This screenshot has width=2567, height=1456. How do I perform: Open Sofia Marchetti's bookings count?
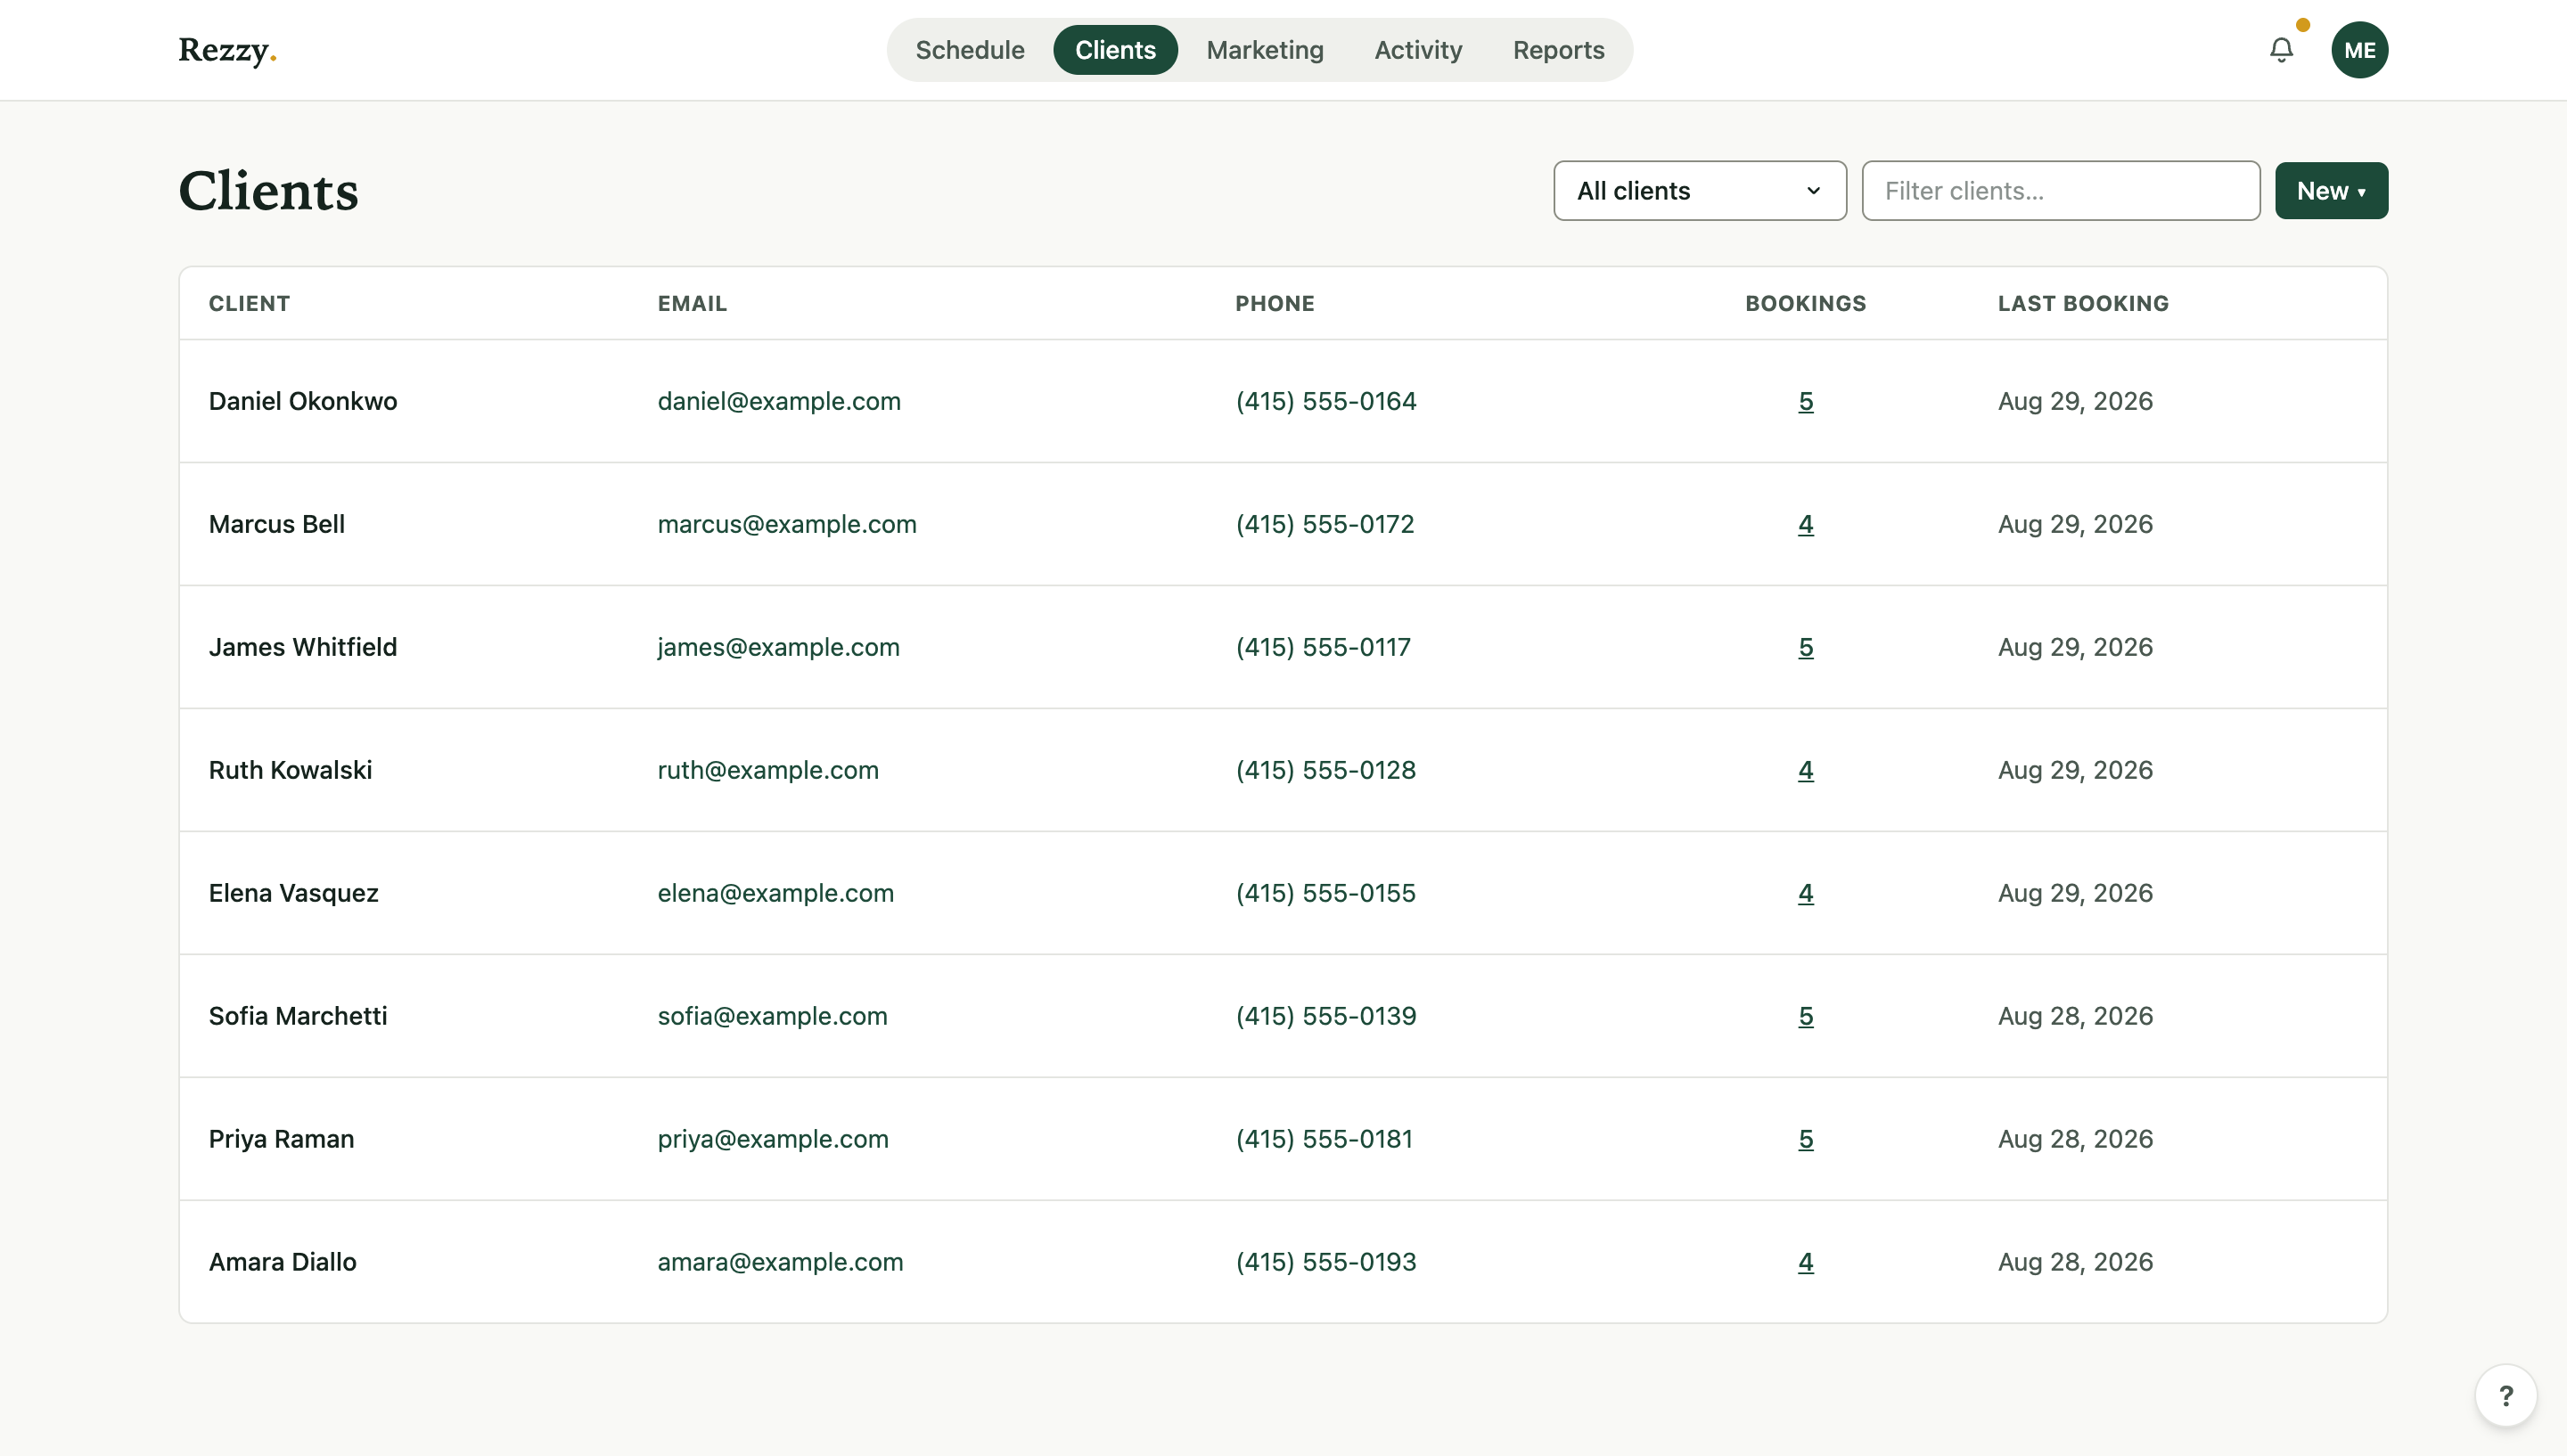pos(1805,1016)
